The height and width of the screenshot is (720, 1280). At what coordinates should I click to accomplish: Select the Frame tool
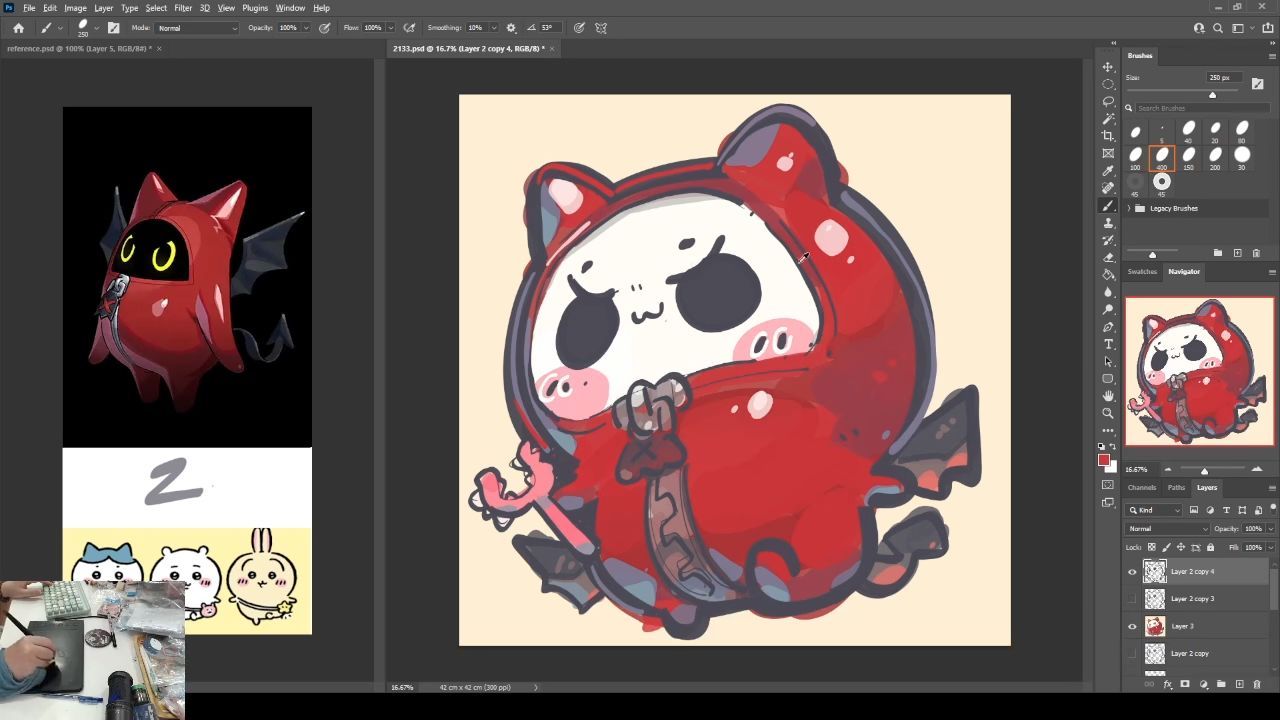point(1108,153)
